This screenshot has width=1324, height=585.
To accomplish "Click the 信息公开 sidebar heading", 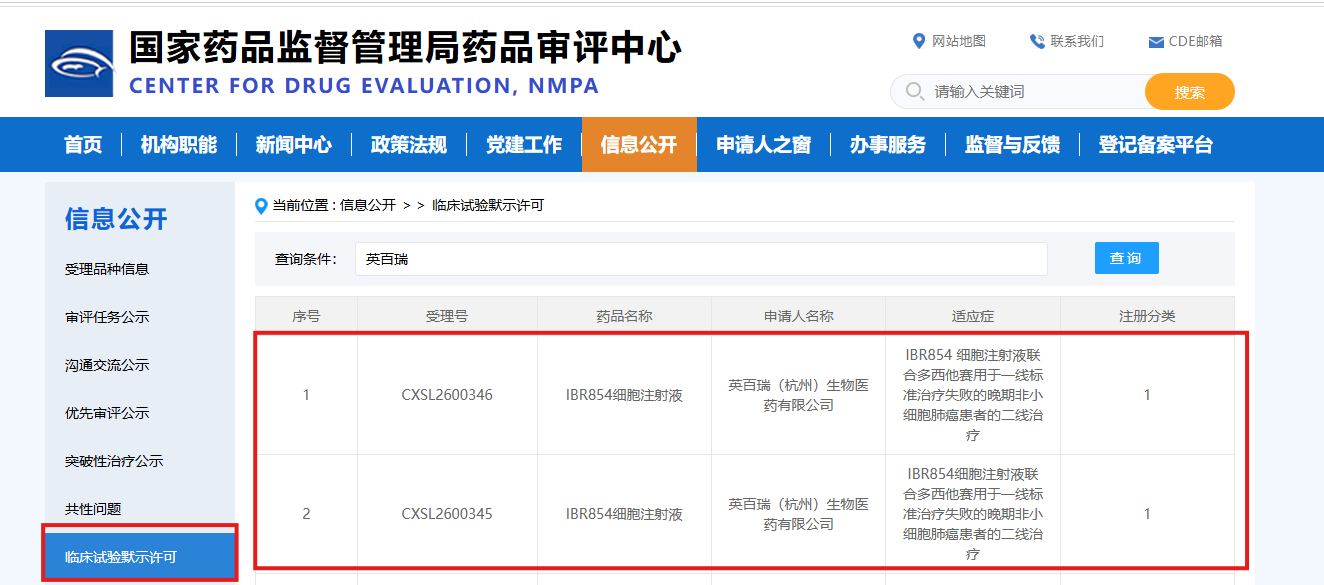I will [x=116, y=218].
